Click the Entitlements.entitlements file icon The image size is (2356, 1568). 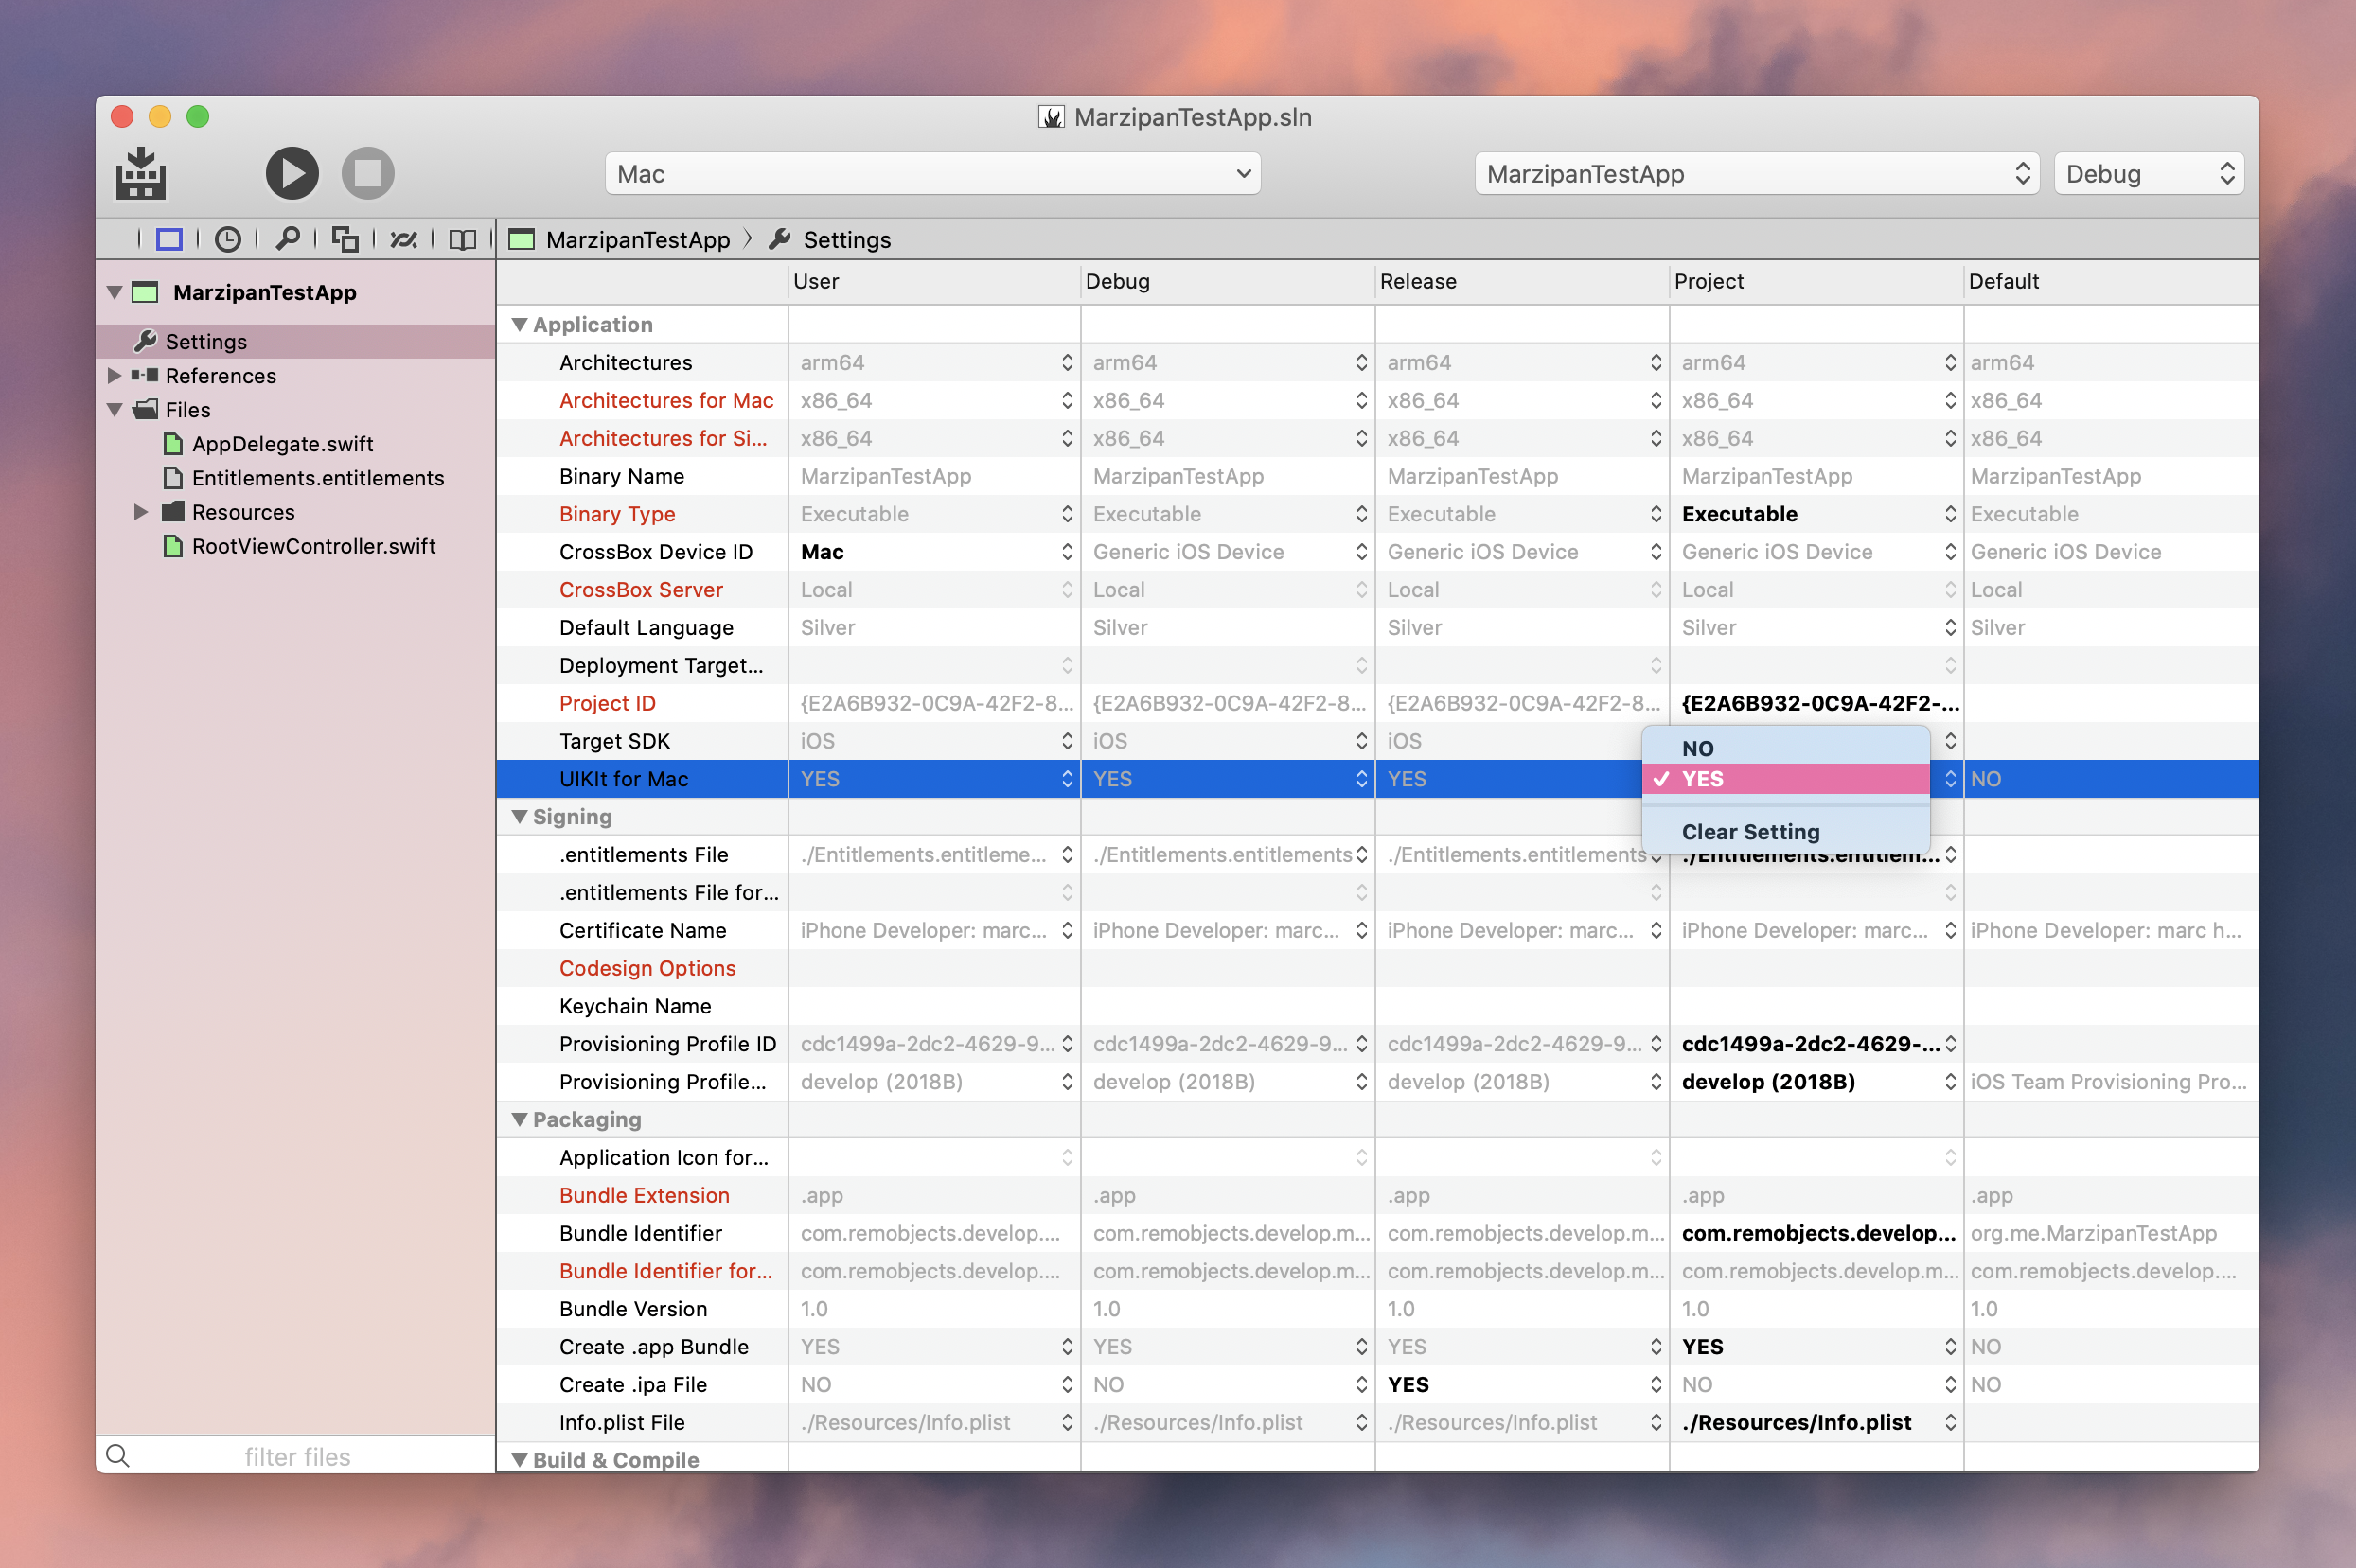pos(173,478)
